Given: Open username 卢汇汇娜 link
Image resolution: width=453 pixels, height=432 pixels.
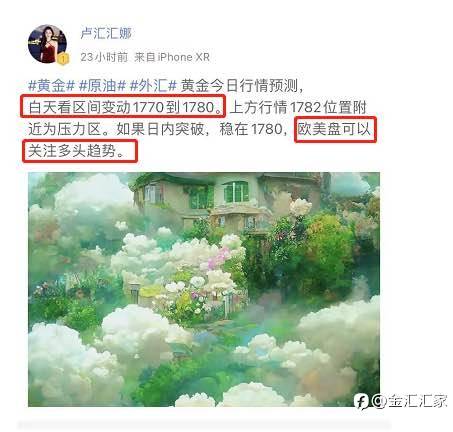Looking at the screenshot, I should coord(106,33).
